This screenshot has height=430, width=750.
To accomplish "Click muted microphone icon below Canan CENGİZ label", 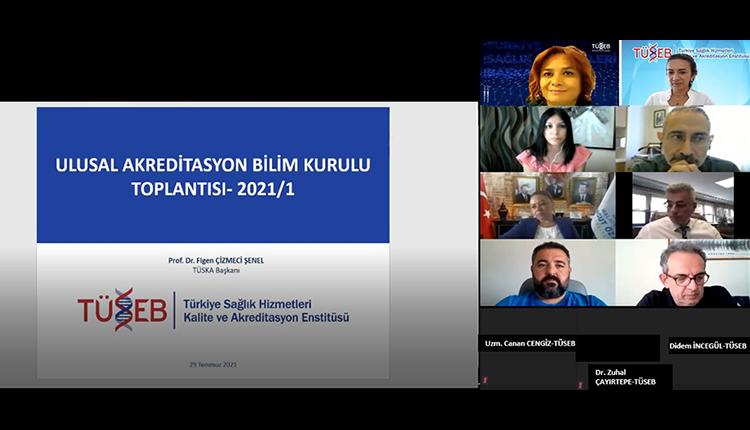I will click(x=485, y=380).
